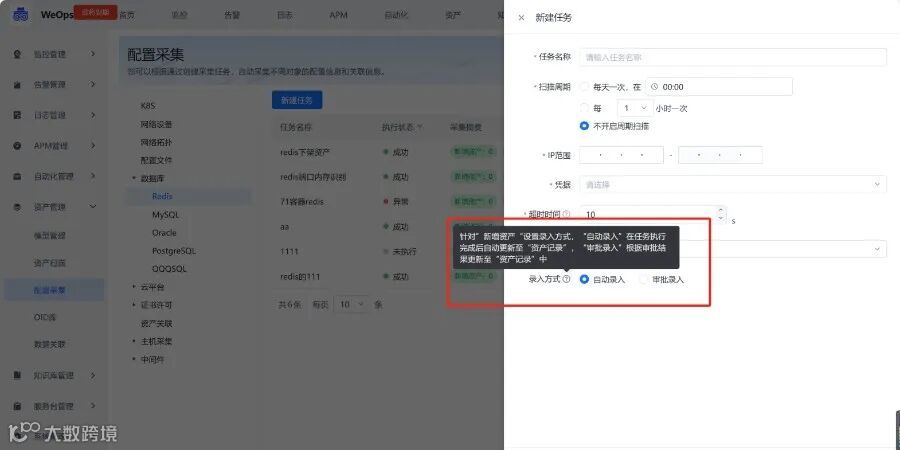The image size is (900, 450).
Task: Collapse the 数据库 tree node
Action: pos(134,179)
